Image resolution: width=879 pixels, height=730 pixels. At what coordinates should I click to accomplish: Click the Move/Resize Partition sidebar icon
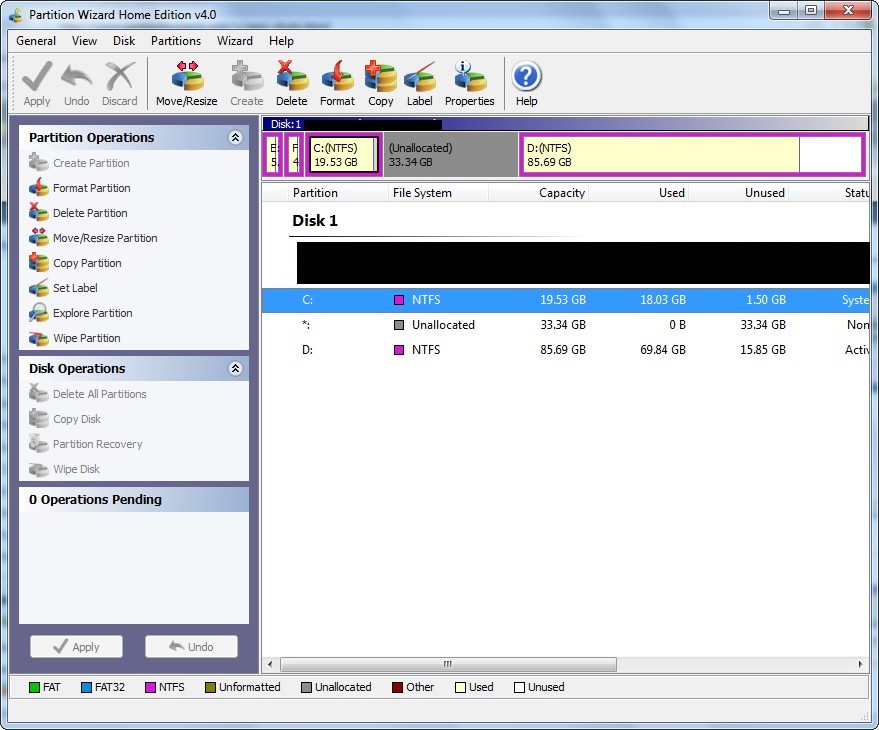39,238
